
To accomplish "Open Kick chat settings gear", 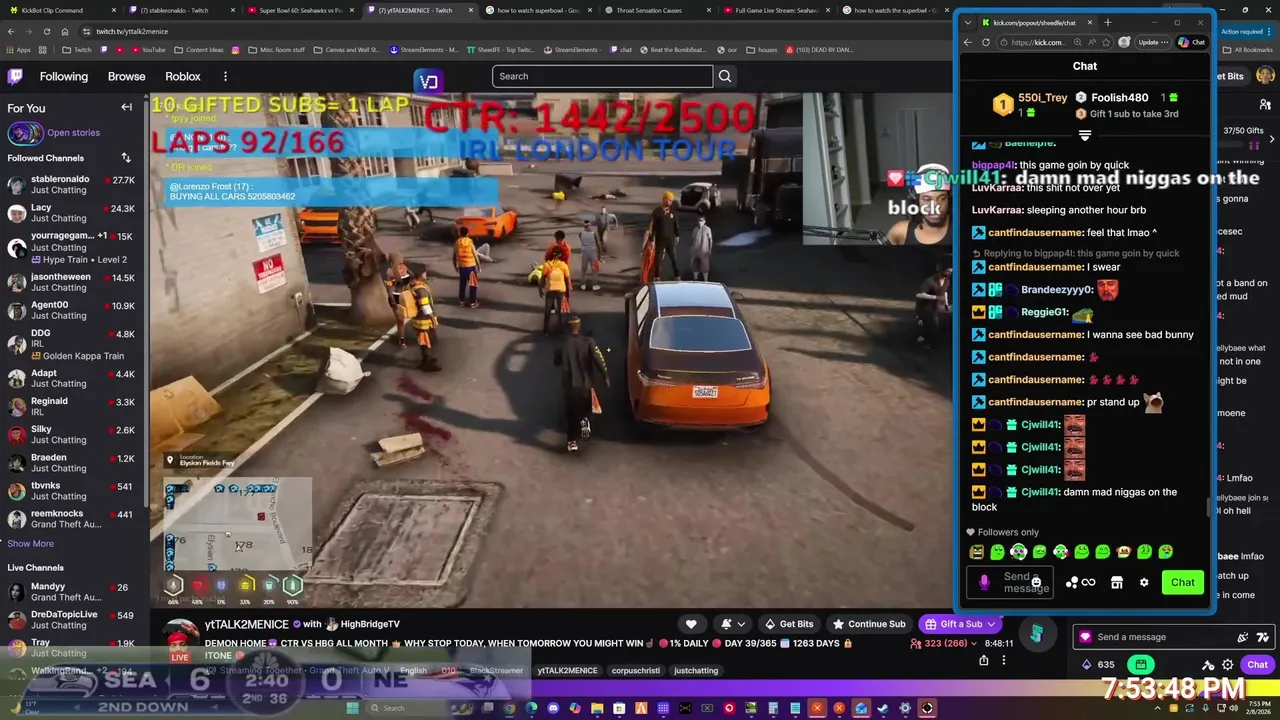I will click(1144, 582).
